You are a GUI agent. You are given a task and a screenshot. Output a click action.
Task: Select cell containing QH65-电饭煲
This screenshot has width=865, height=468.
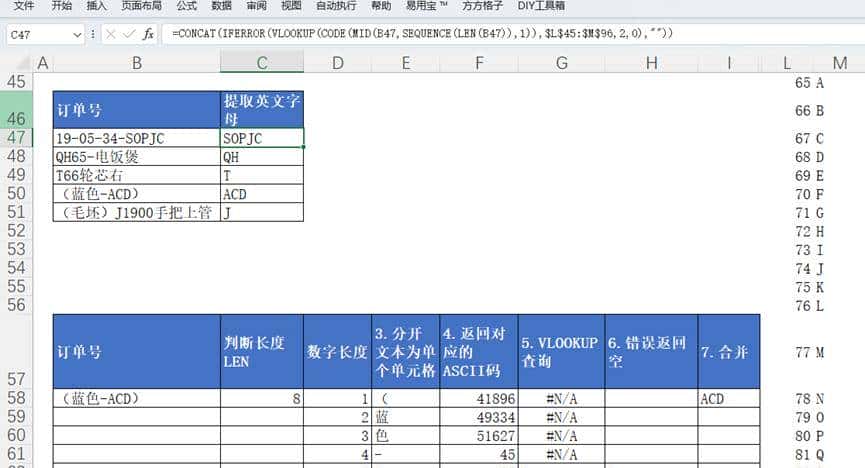136,157
